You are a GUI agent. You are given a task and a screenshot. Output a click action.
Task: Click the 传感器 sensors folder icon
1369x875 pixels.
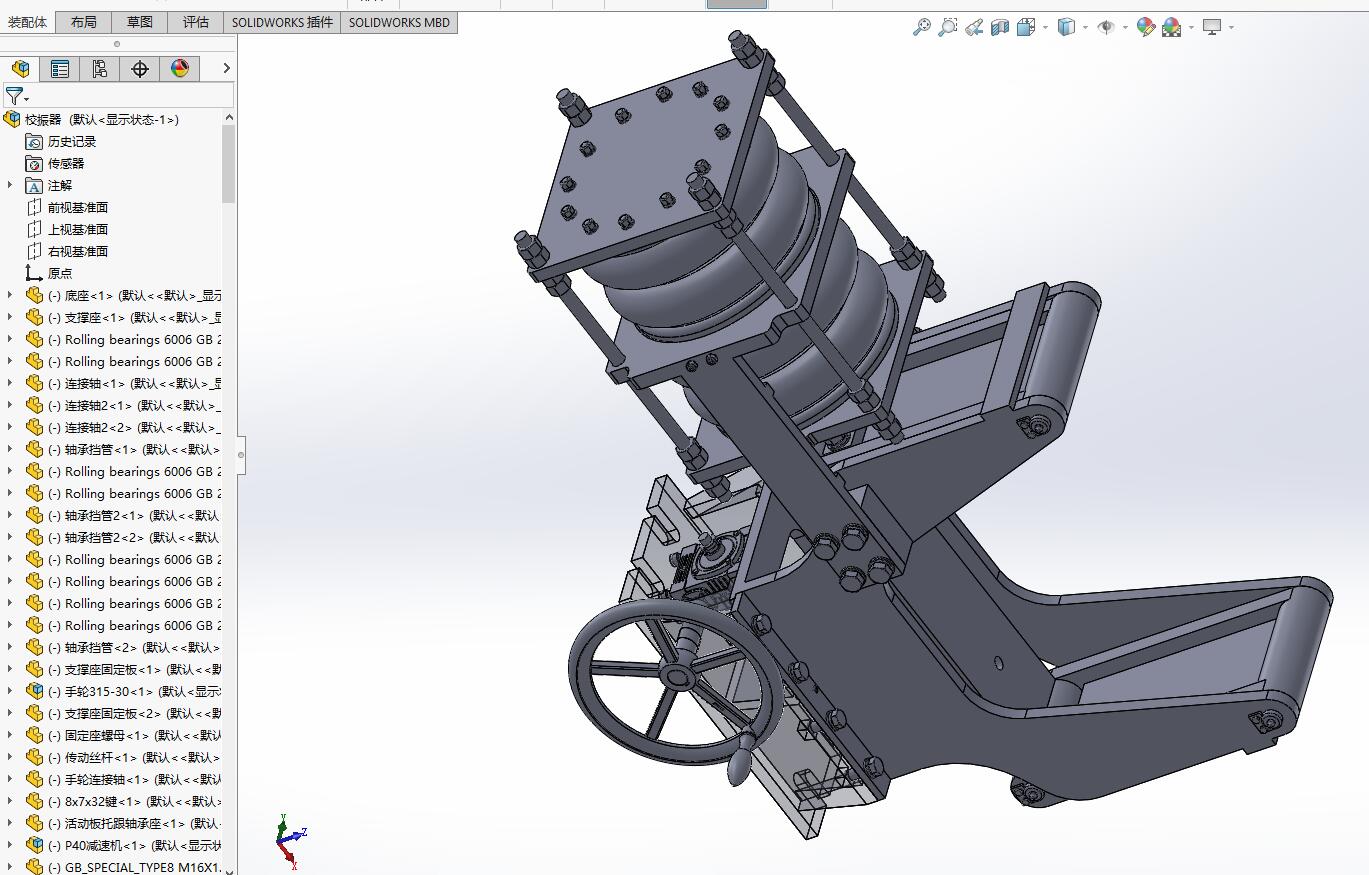[x=34, y=164]
